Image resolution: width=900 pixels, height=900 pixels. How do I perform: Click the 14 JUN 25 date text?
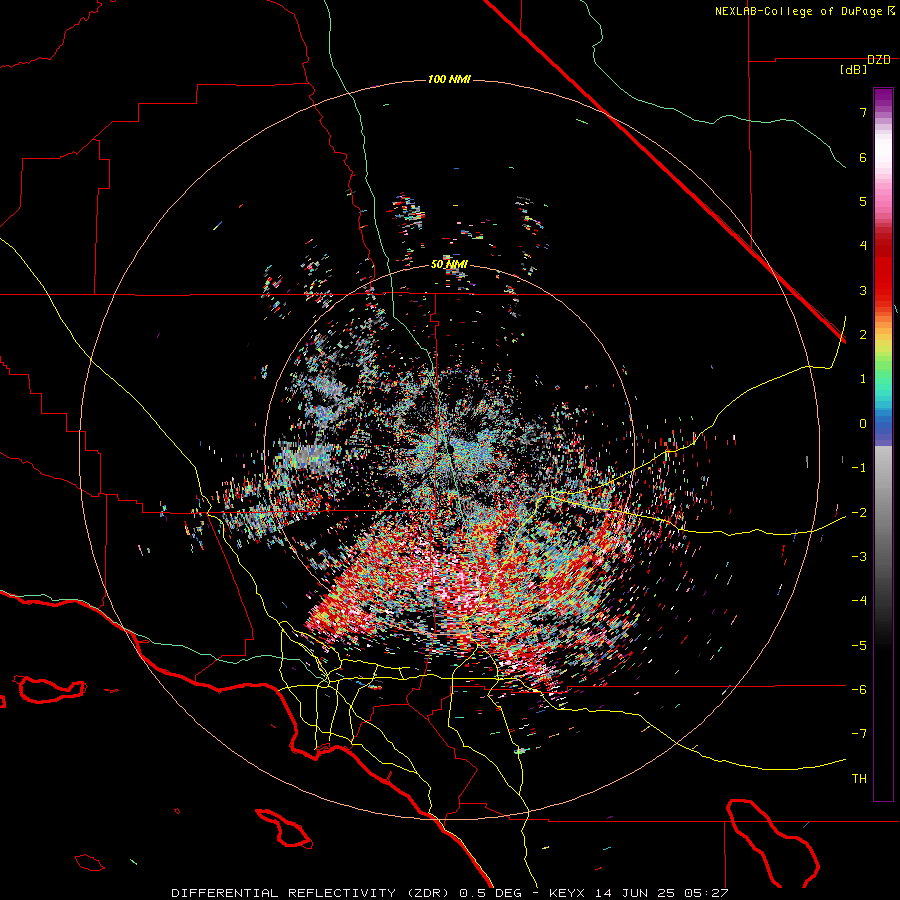tap(634, 893)
